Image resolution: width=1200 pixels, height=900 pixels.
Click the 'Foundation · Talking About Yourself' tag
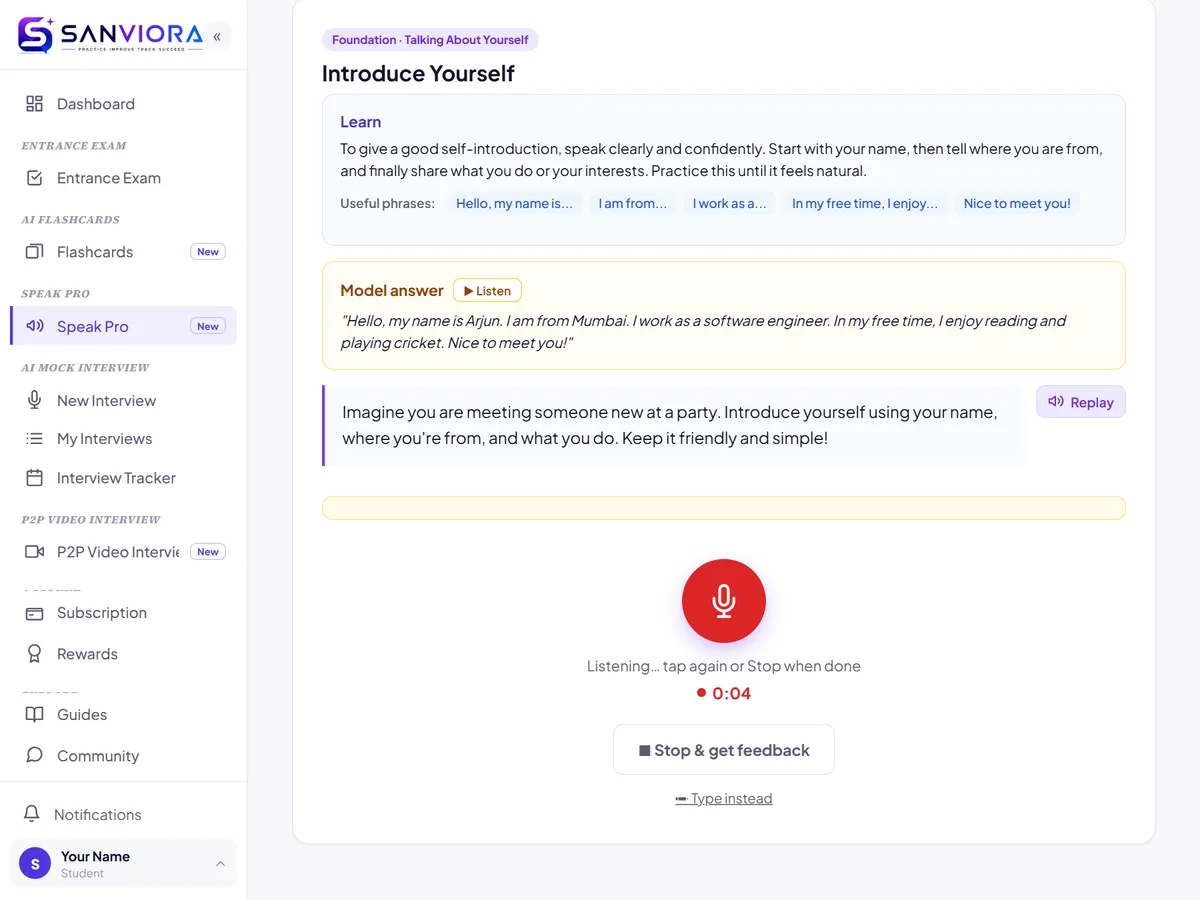coord(430,40)
